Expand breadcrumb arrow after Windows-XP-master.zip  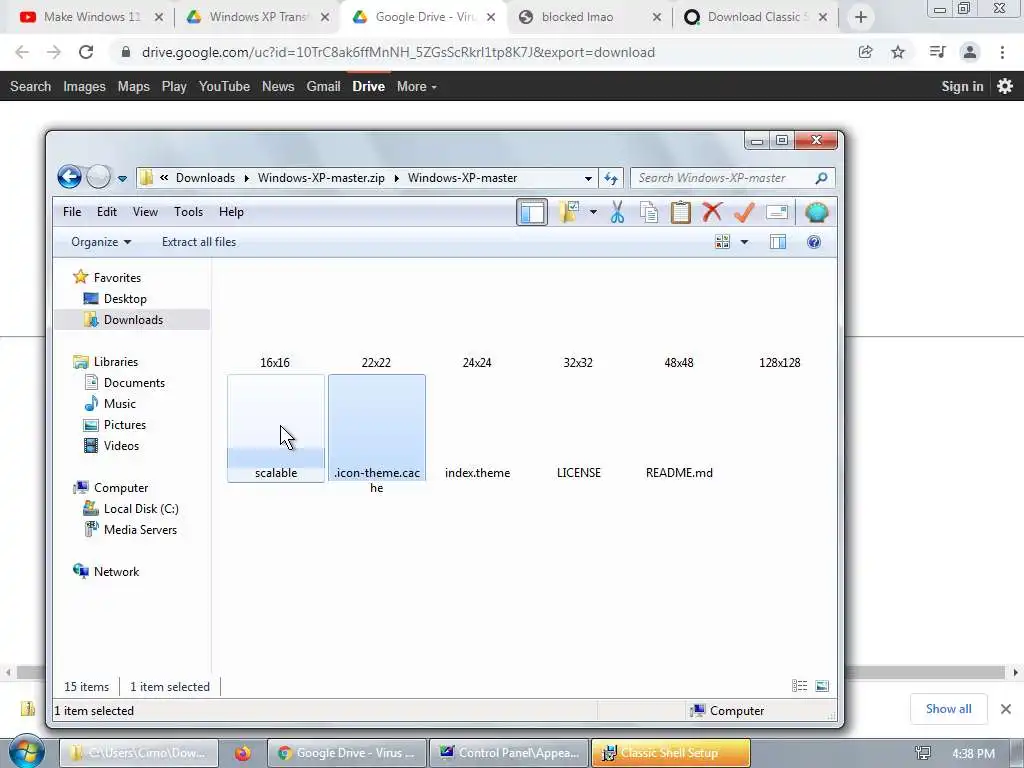pyautogui.click(x=396, y=178)
